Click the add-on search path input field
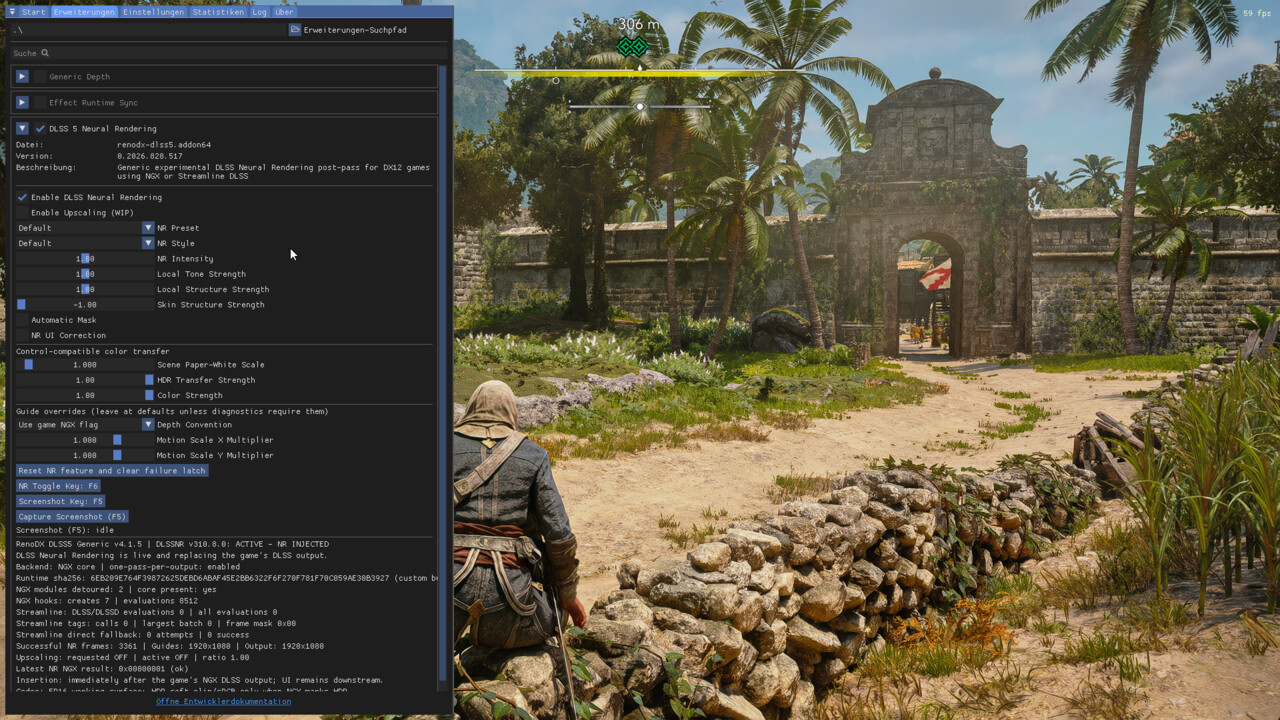1280x720 pixels. (x=148, y=30)
